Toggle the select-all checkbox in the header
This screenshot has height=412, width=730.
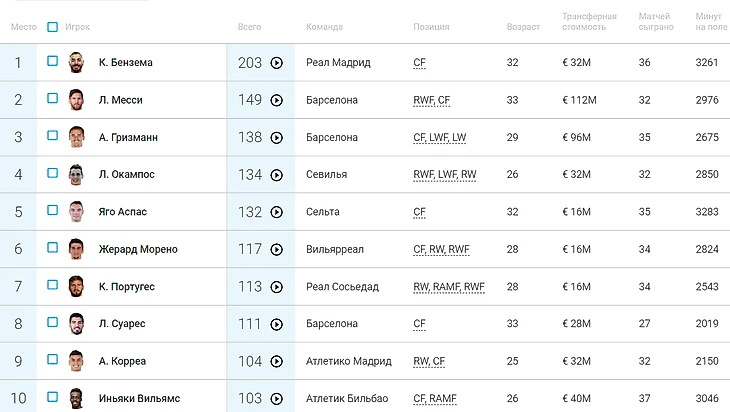pyautogui.click(x=52, y=27)
